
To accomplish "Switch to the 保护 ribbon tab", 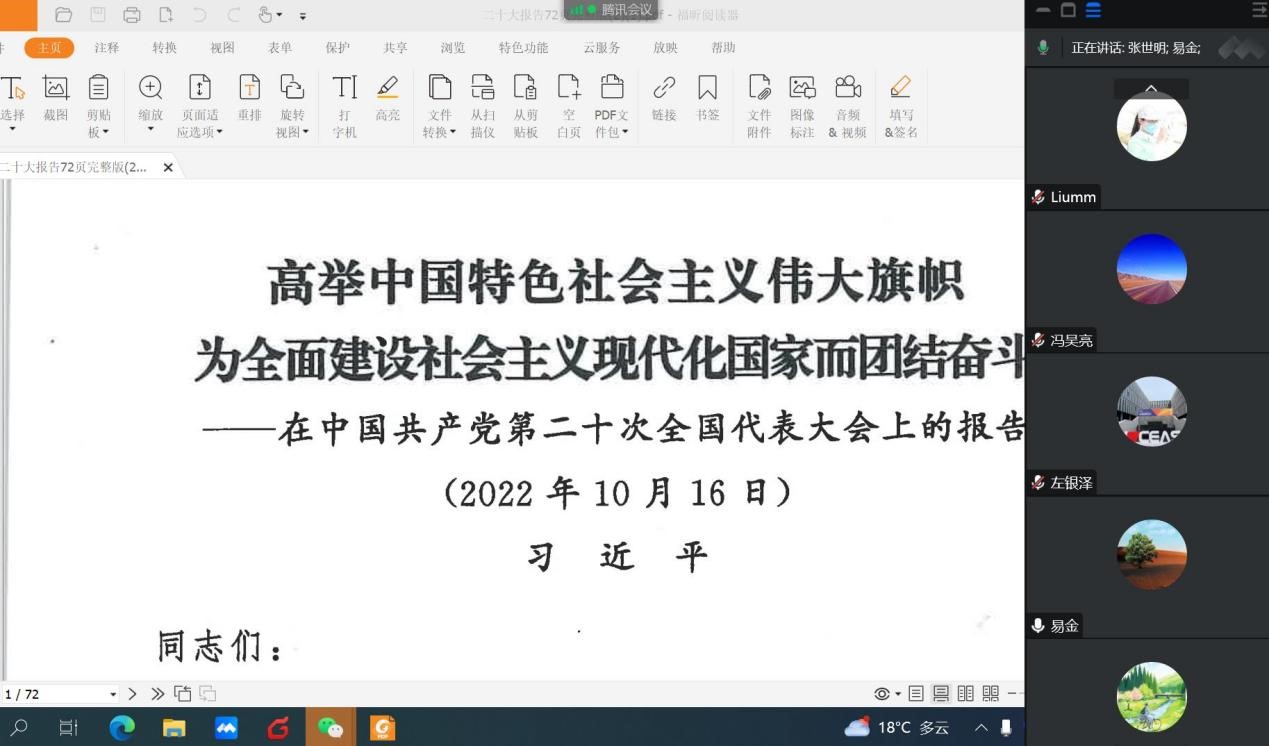I will point(338,48).
